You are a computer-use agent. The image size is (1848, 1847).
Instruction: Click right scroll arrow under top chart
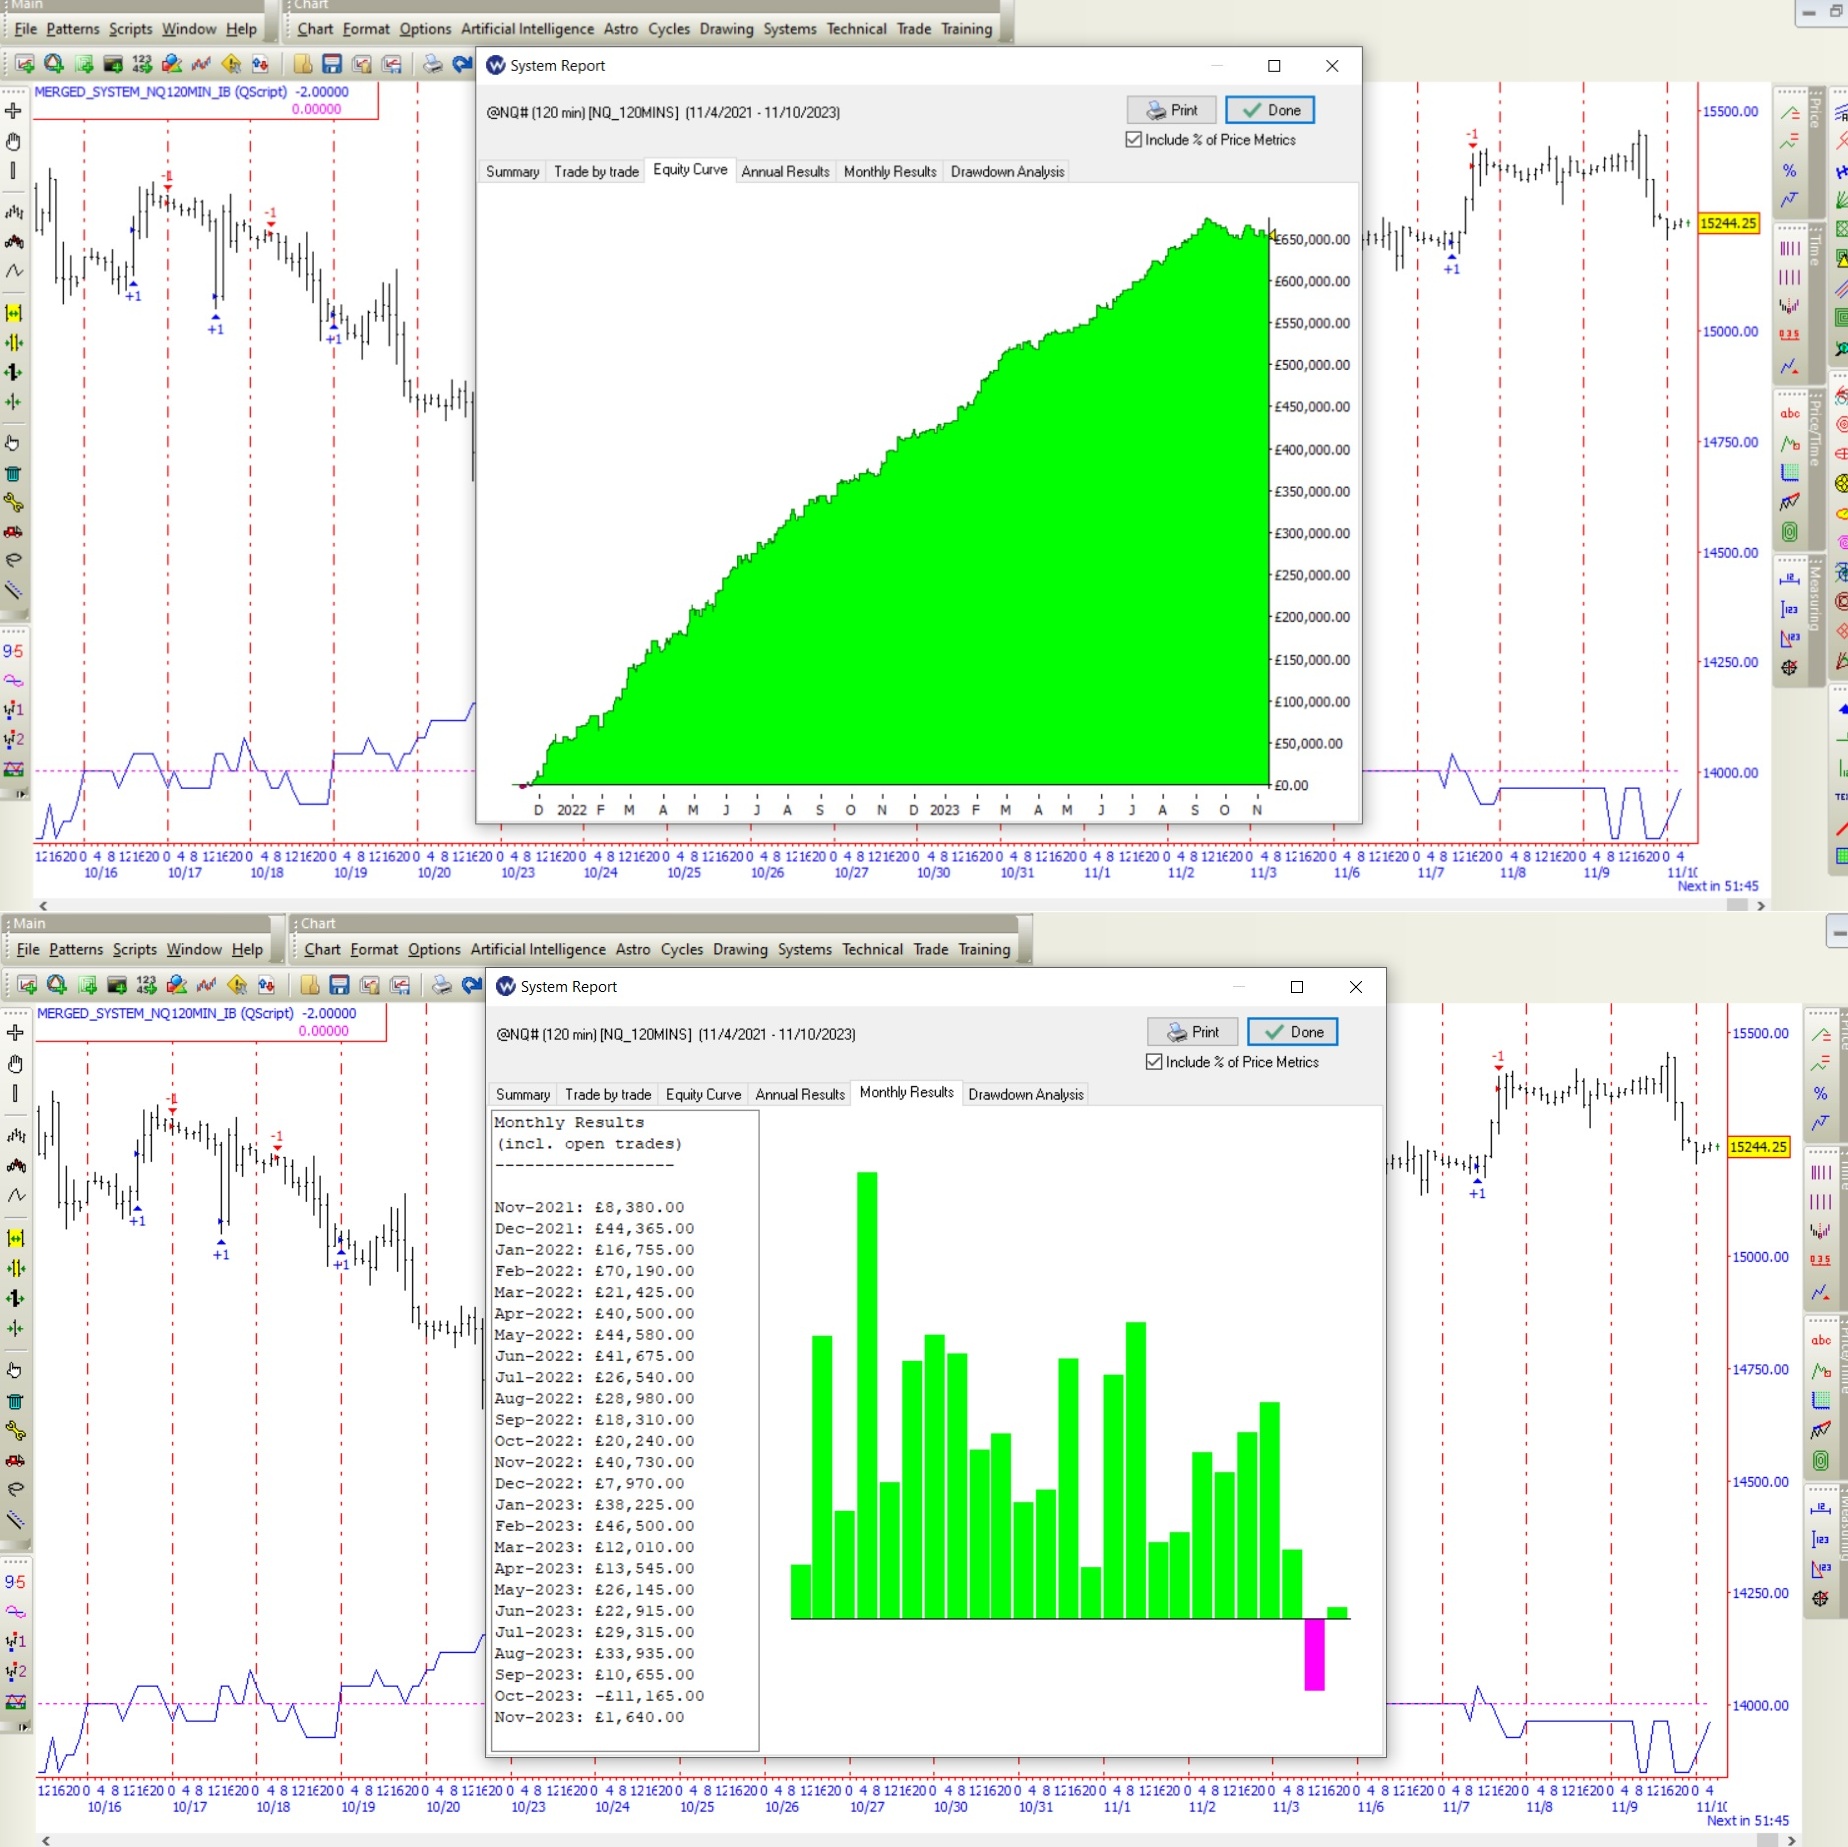[x=1760, y=905]
